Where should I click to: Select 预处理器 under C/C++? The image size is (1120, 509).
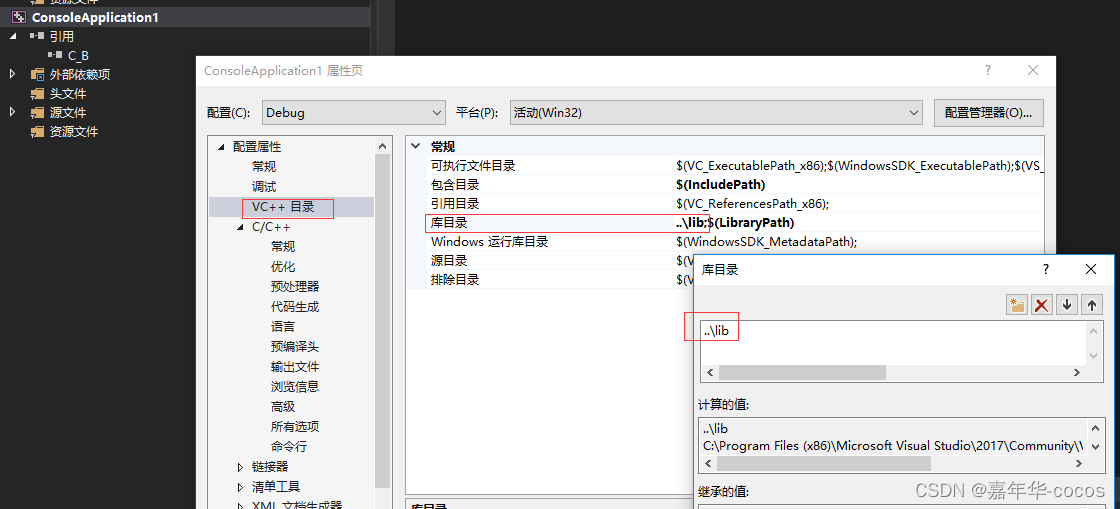tap(294, 287)
